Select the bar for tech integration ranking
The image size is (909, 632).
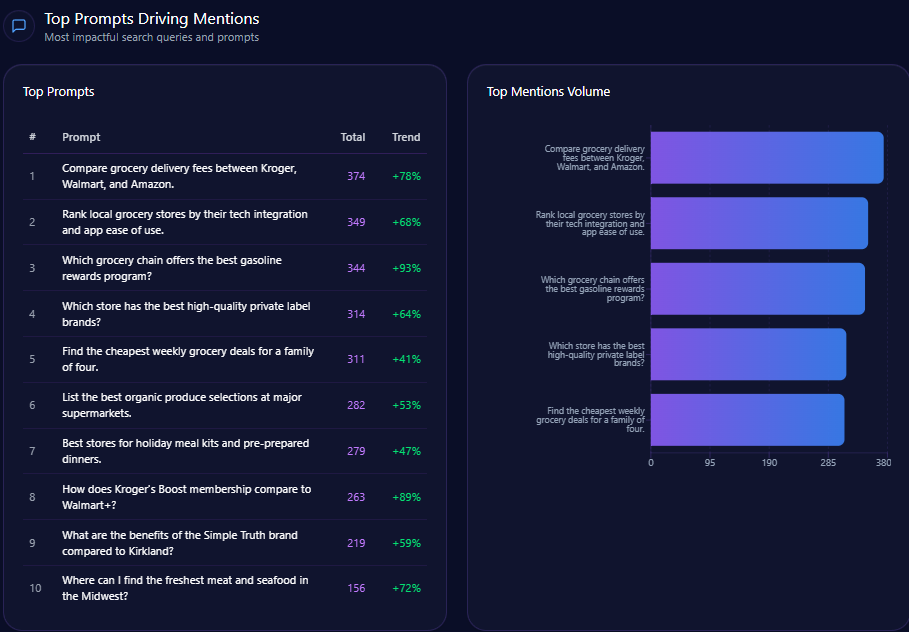point(758,223)
